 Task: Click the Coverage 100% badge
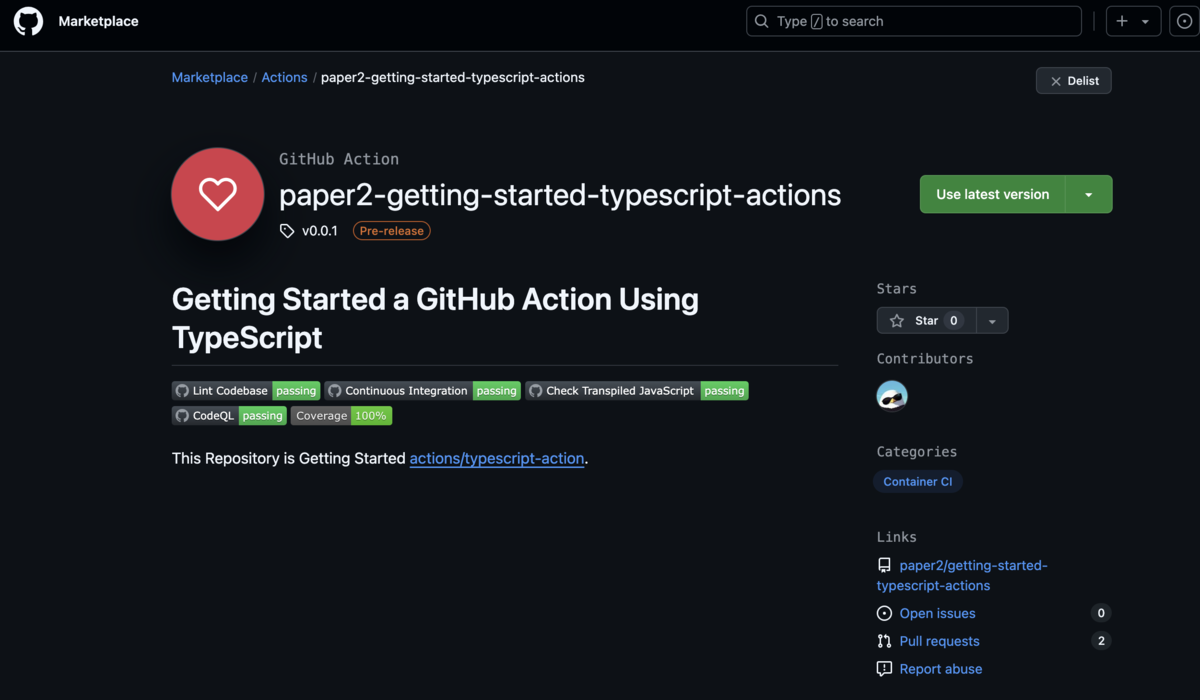pos(341,416)
